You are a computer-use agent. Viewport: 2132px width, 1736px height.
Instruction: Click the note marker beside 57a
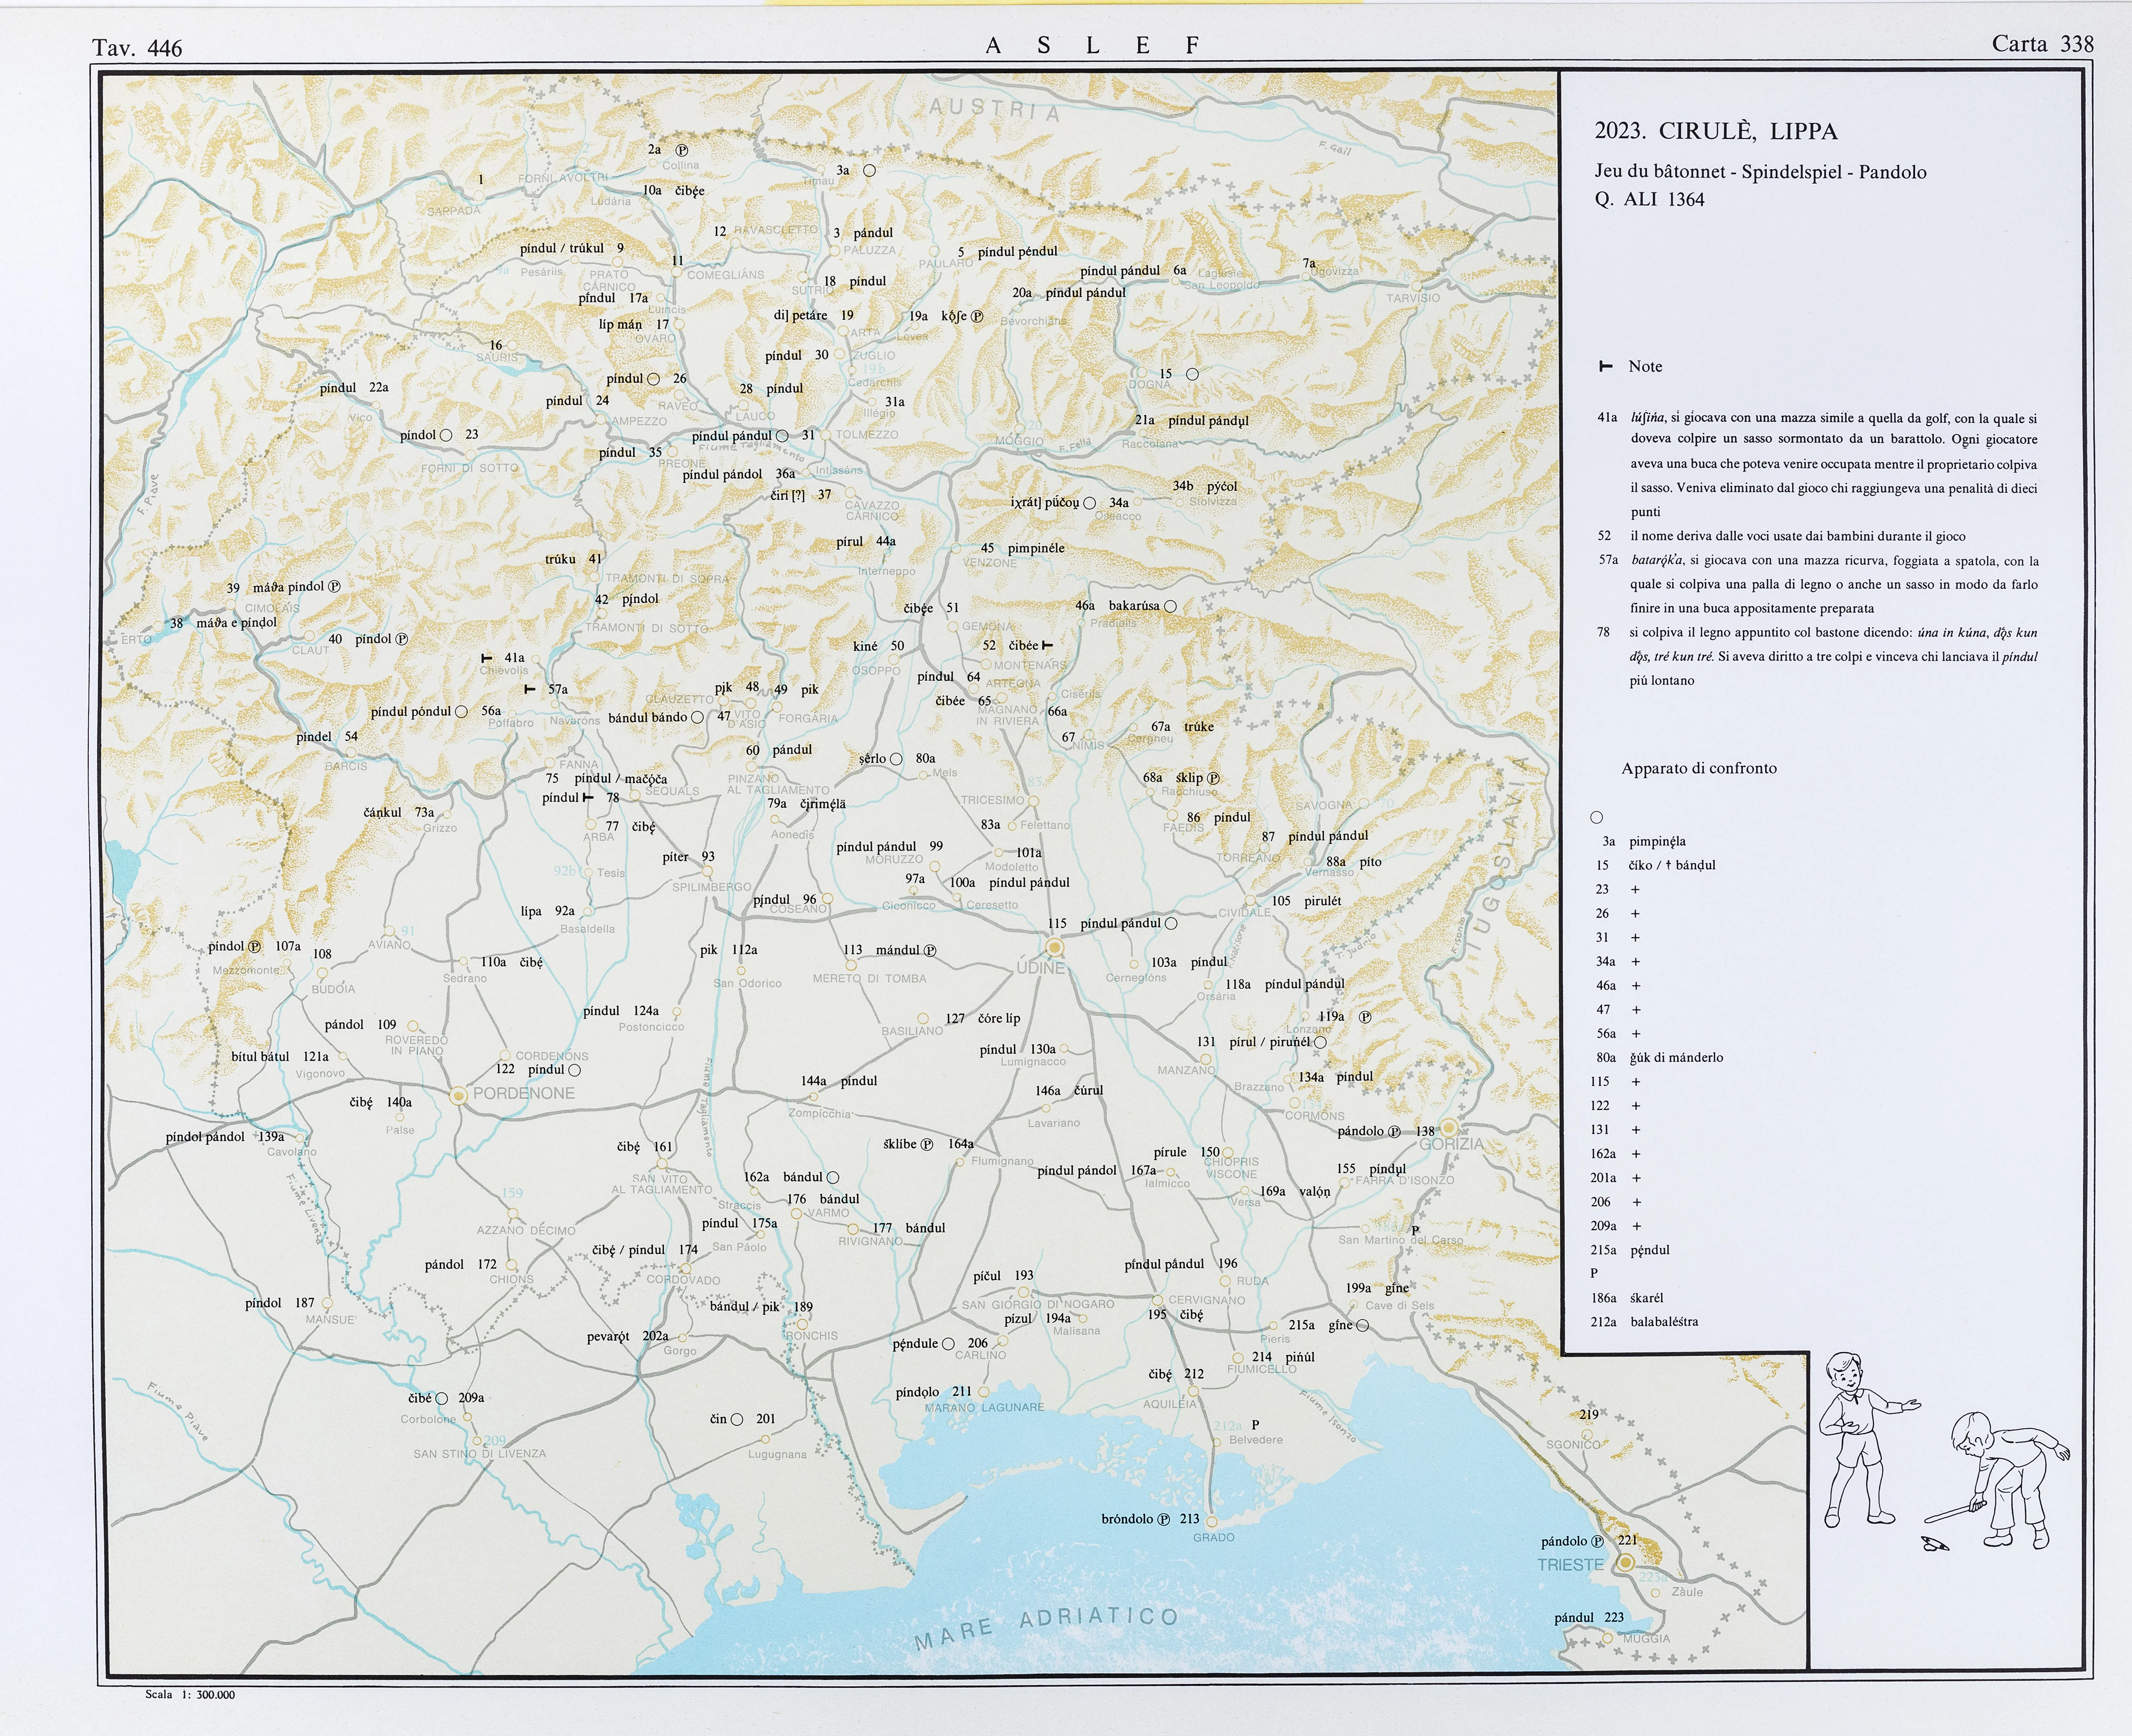[x=531, y=689]
